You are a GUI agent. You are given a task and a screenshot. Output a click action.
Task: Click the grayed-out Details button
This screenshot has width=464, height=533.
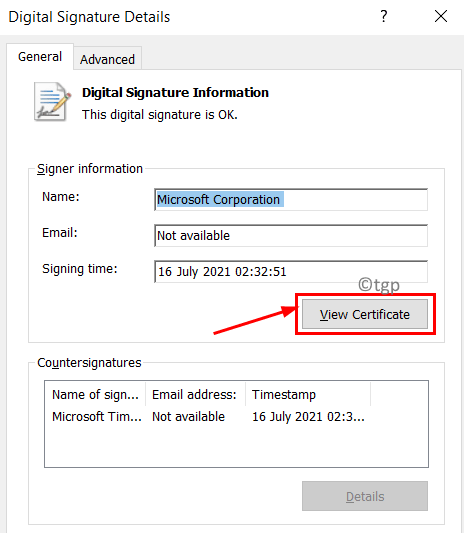[x=365, y=496]
